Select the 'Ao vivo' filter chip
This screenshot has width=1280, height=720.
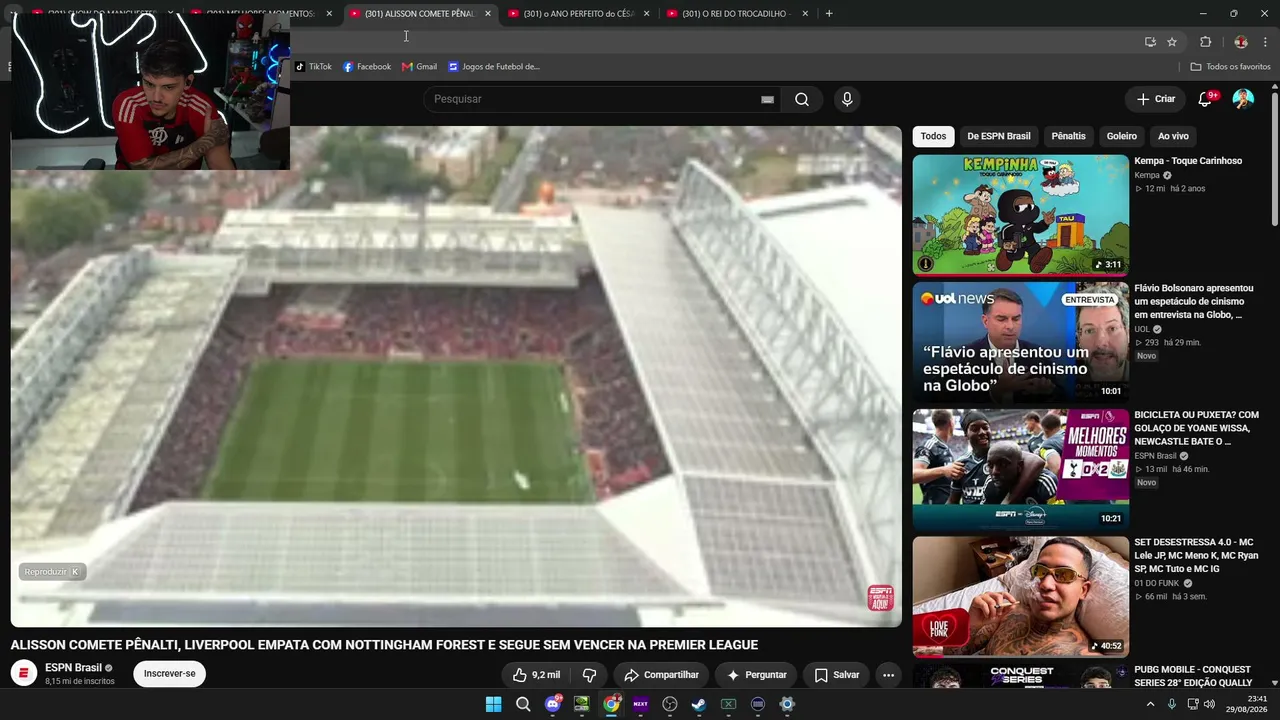(x=1173, y=136)
